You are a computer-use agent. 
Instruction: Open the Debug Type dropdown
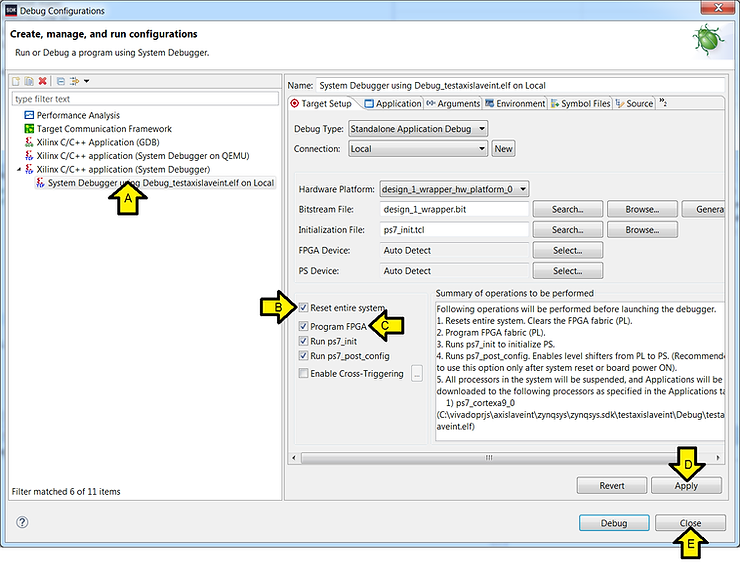click(418, 129)
